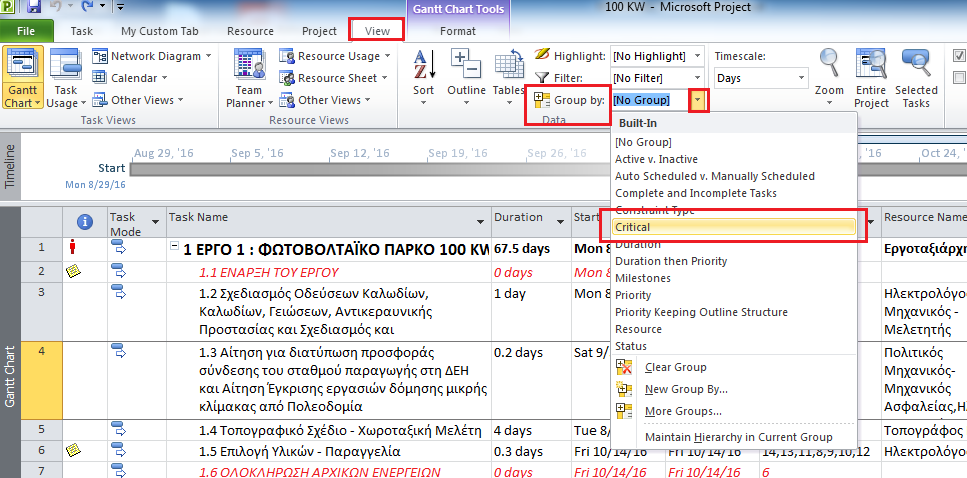Open the Timescale Days dropdown

[x=801, y=78]
